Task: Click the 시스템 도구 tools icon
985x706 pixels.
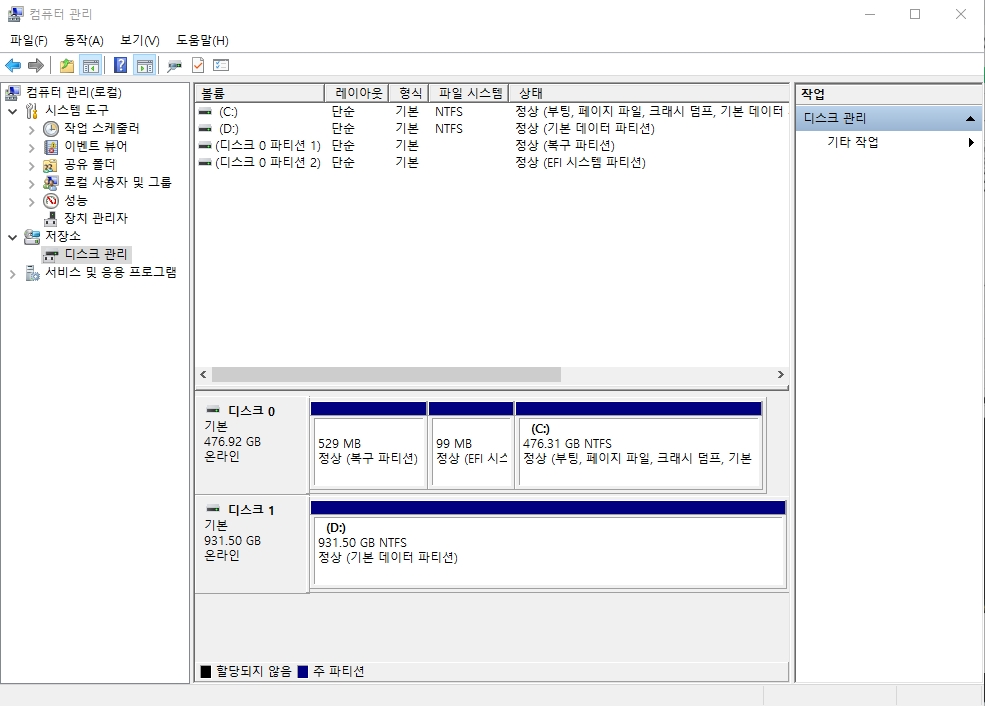Action: point(32,111)
